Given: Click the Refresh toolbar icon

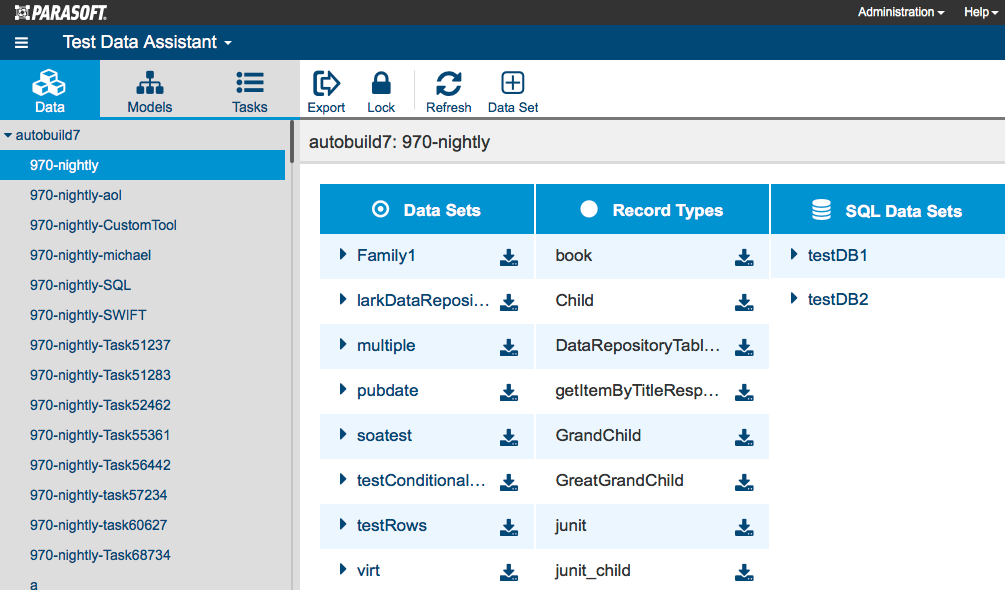Looking at the screenshot, I should 449,92.
